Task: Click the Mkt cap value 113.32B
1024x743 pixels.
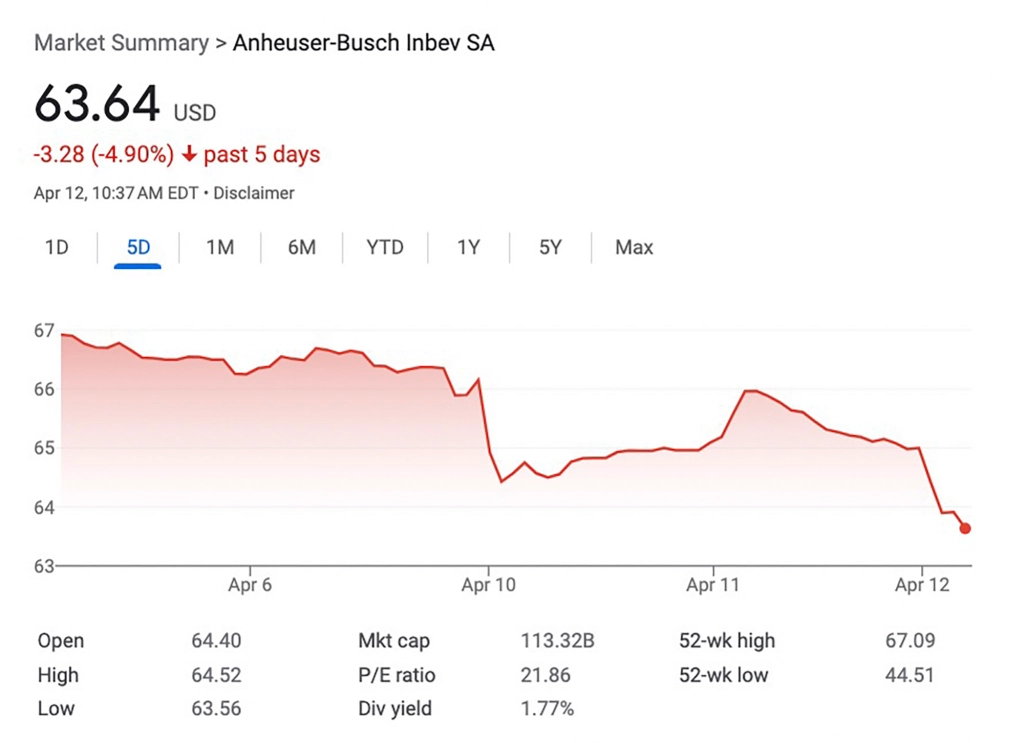Action: [557, 641]
